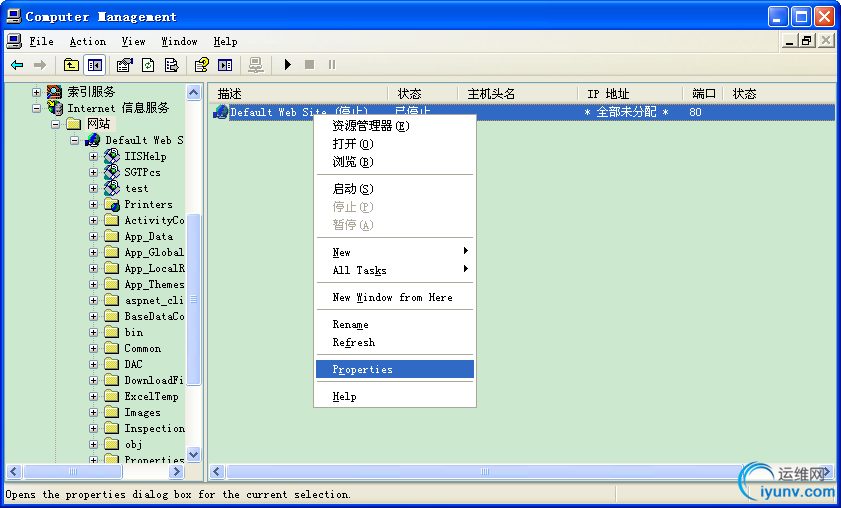Choose Properties from the context menu
This screenshot has width=841, height=508.
395,369
